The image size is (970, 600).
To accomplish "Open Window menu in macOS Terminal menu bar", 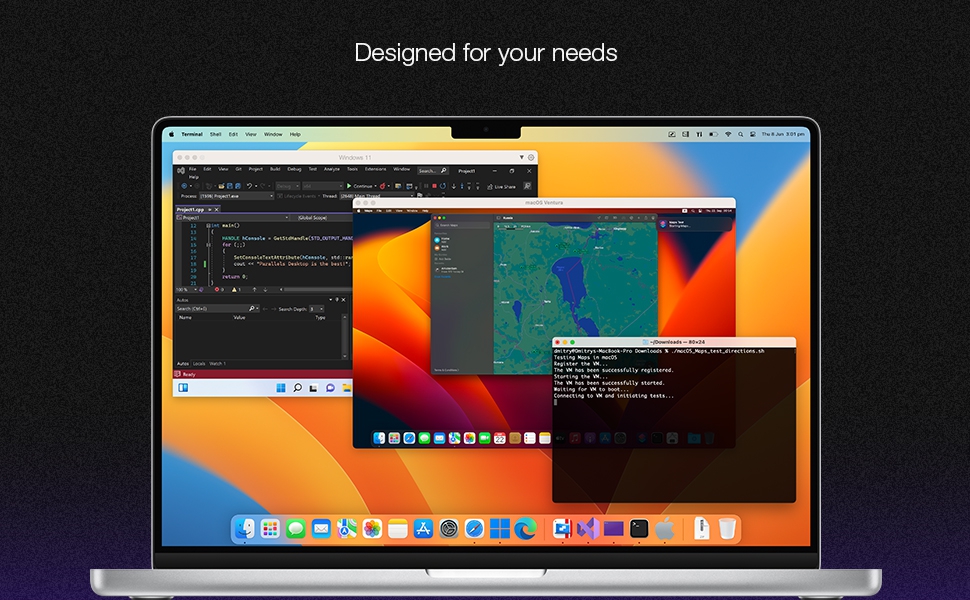I will [x=273, y=134].
